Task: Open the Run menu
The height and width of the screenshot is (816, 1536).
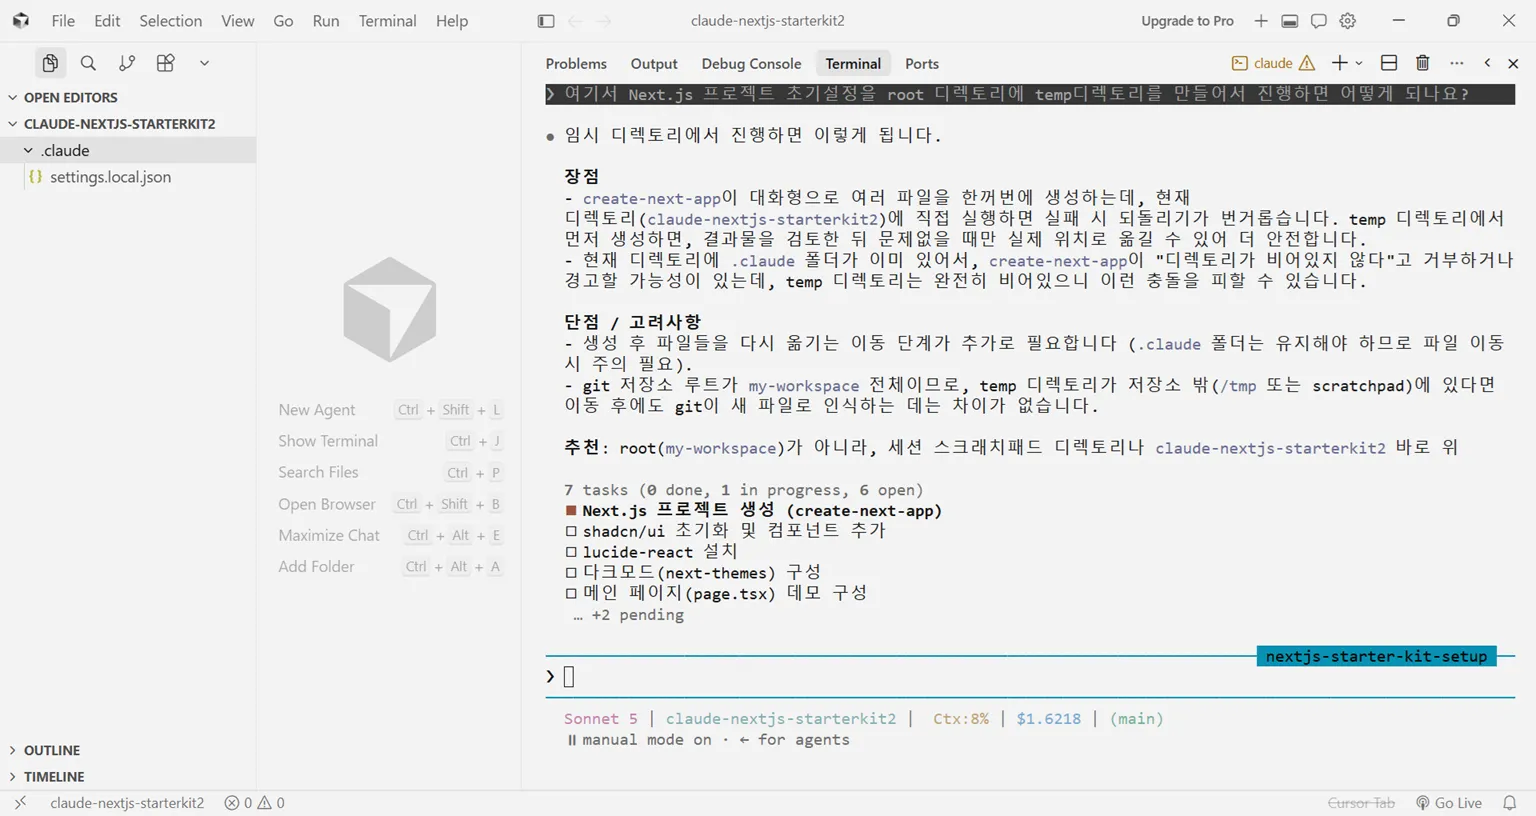Action: point(326,21)
